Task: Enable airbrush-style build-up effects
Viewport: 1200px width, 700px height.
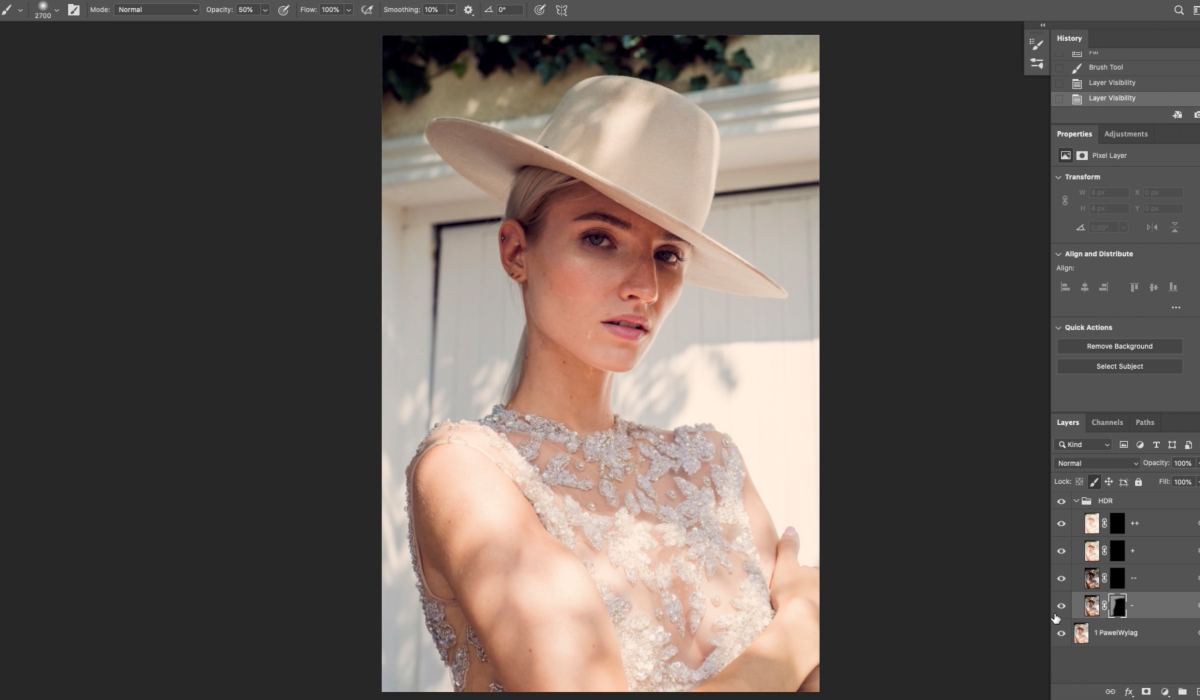Action: tap(367, 10)
